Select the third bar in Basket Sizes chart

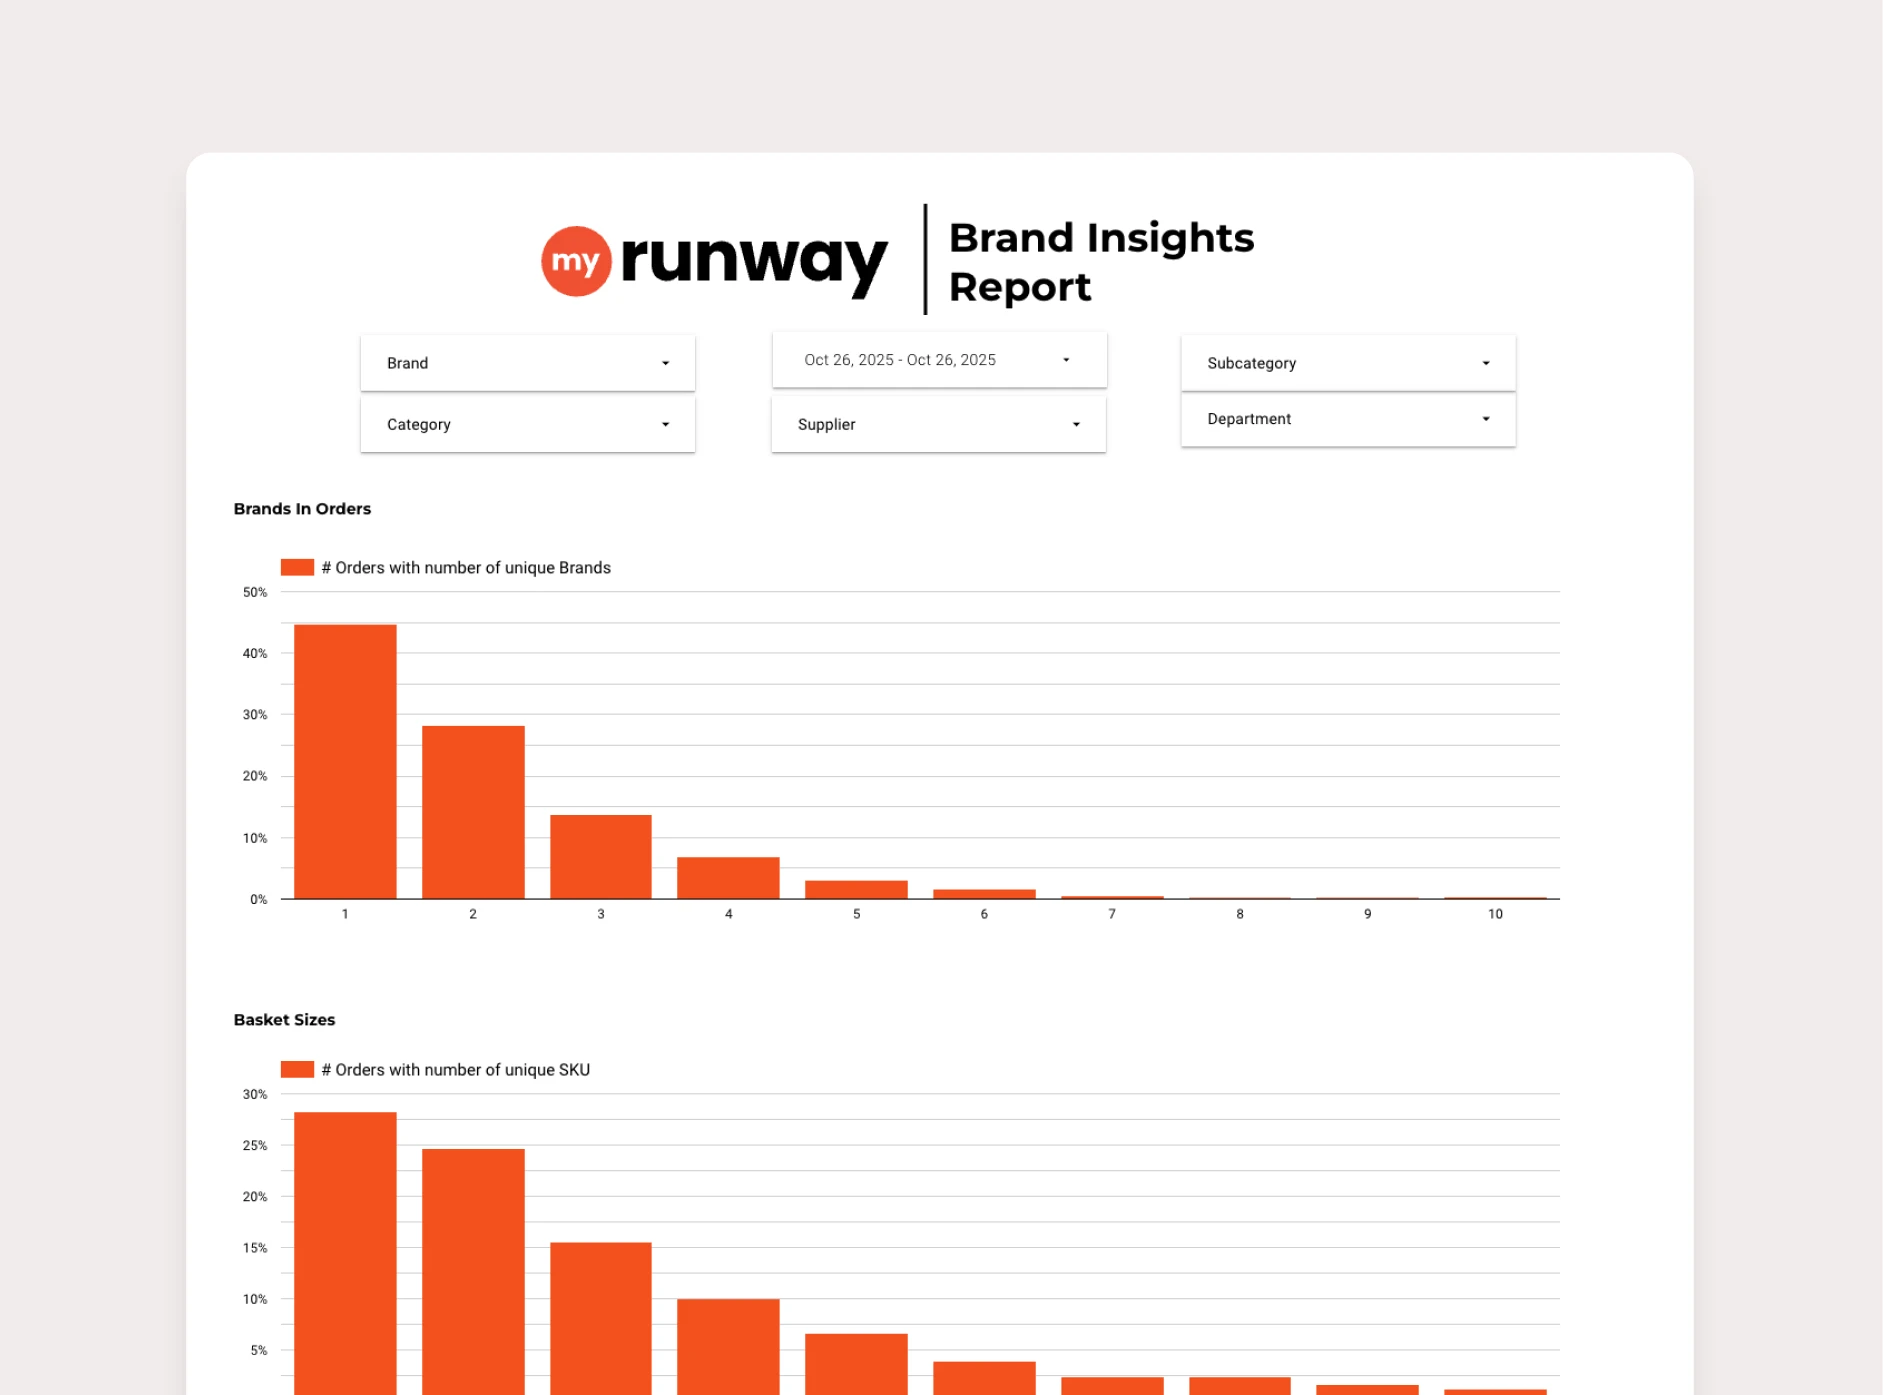601,1319
